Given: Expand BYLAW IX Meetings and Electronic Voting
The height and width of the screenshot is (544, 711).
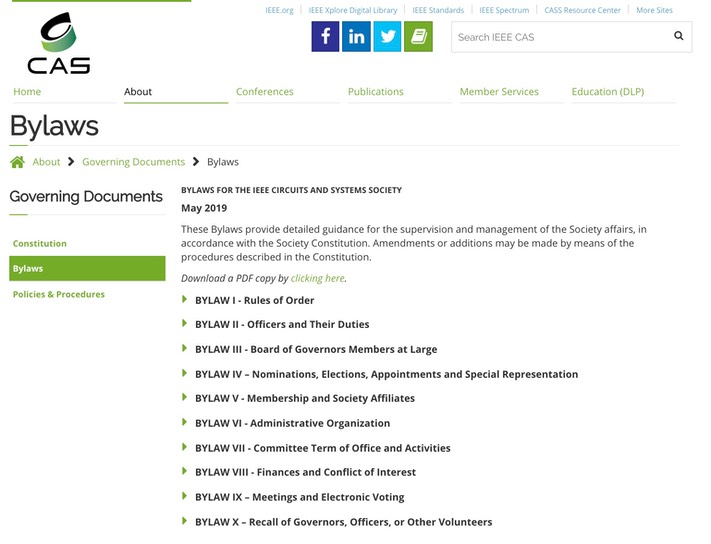Looking at the screenshot, I should coord(300,497).
